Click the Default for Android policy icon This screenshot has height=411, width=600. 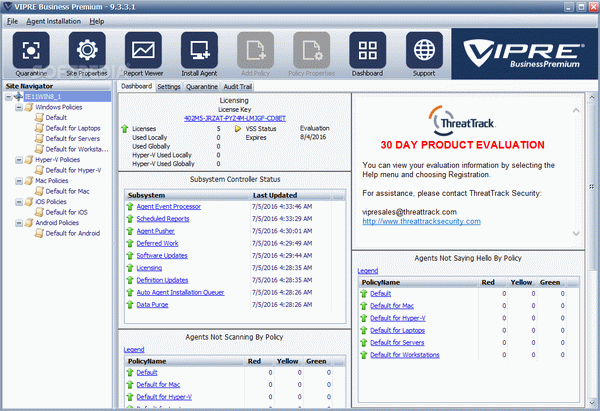(39, 233)
